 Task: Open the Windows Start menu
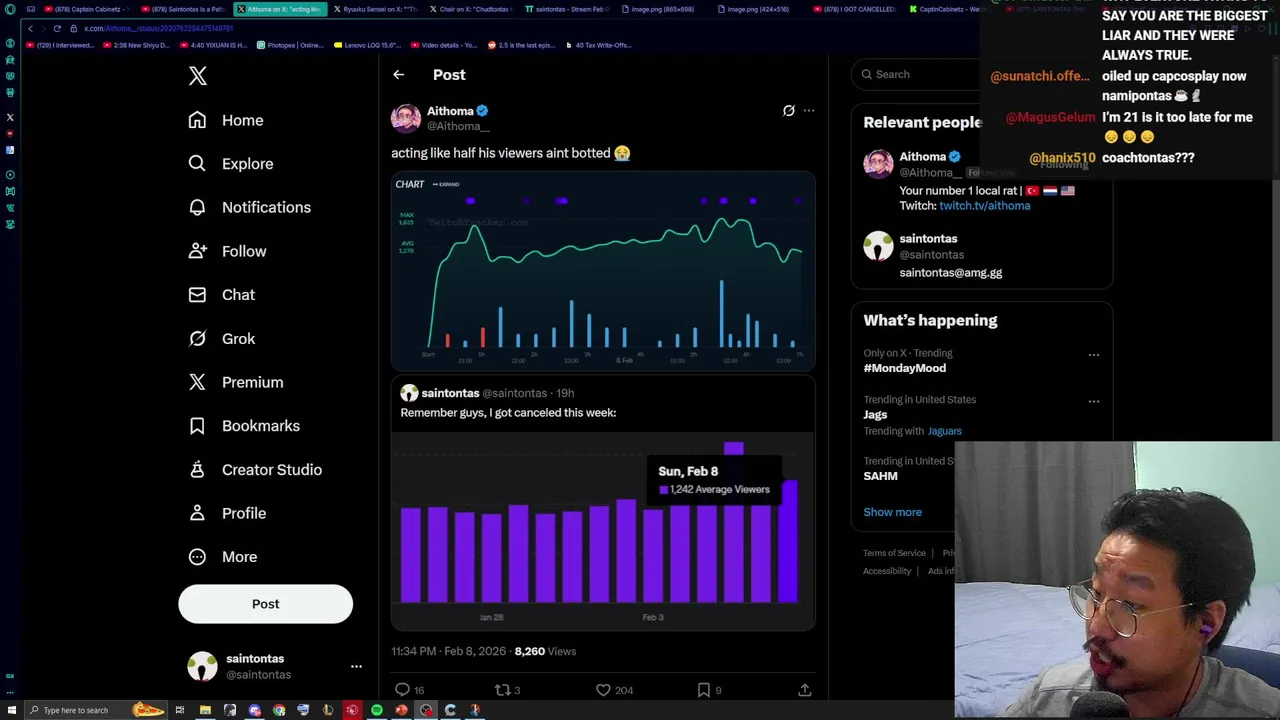(x=10, y=710)
